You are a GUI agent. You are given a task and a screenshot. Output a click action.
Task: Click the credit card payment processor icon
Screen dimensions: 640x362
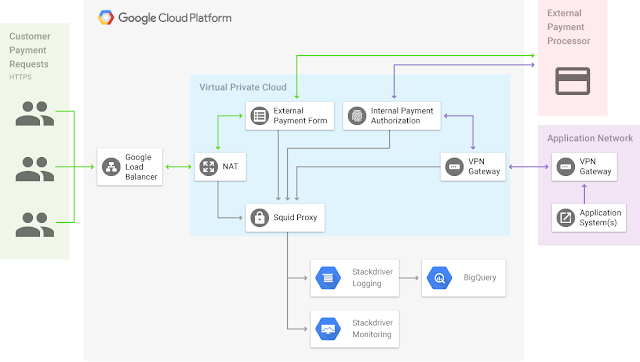(x=572, y=81)
